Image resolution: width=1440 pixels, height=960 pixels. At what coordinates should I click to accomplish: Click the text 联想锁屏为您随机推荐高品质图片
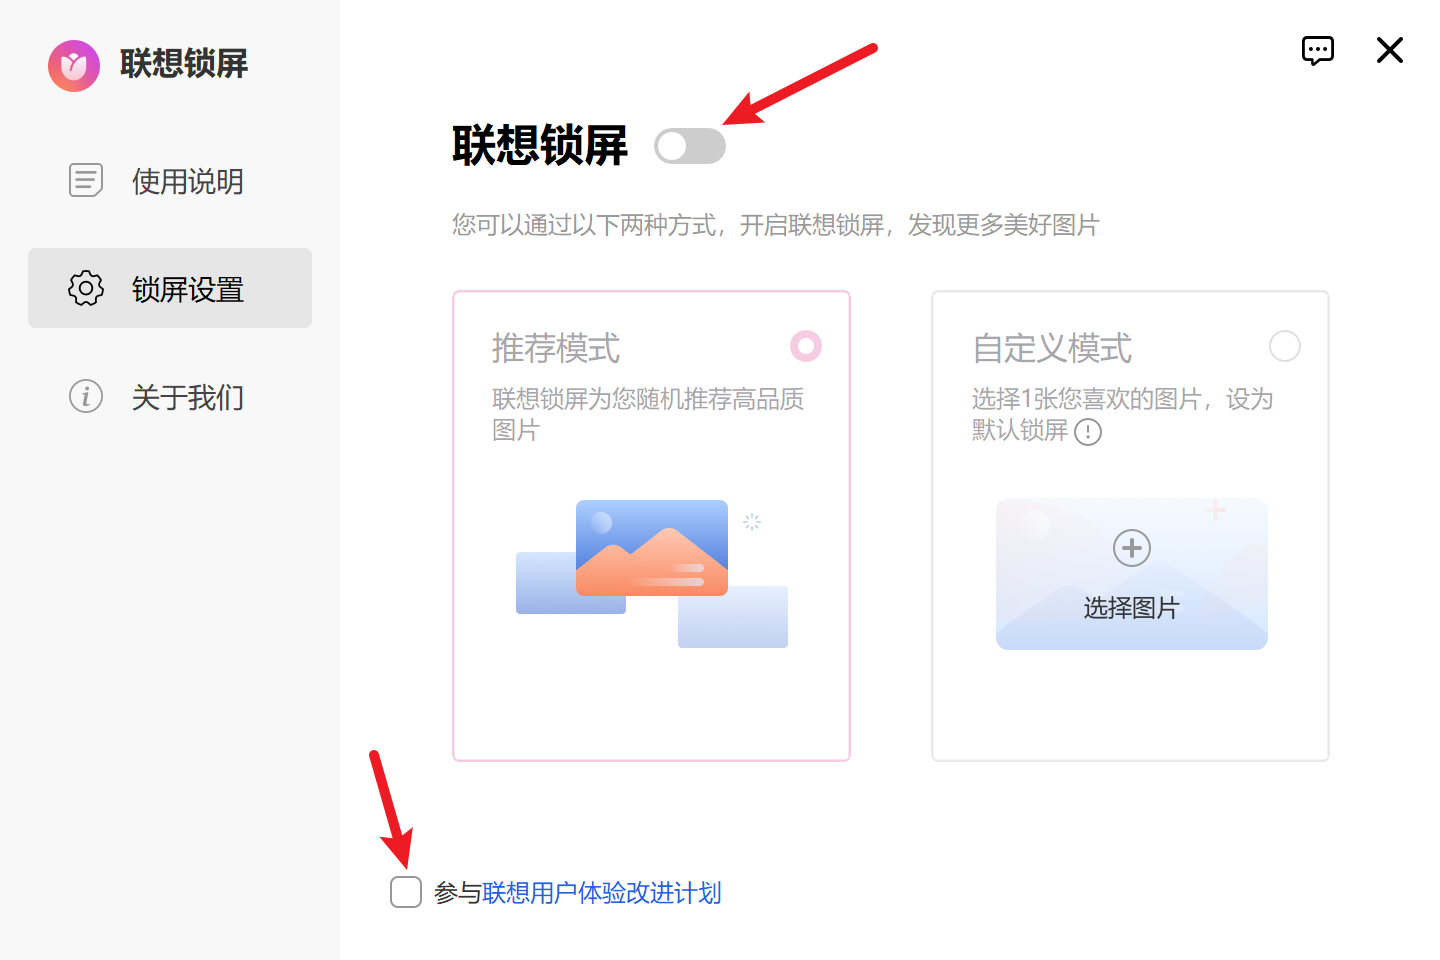pos(648,415)
